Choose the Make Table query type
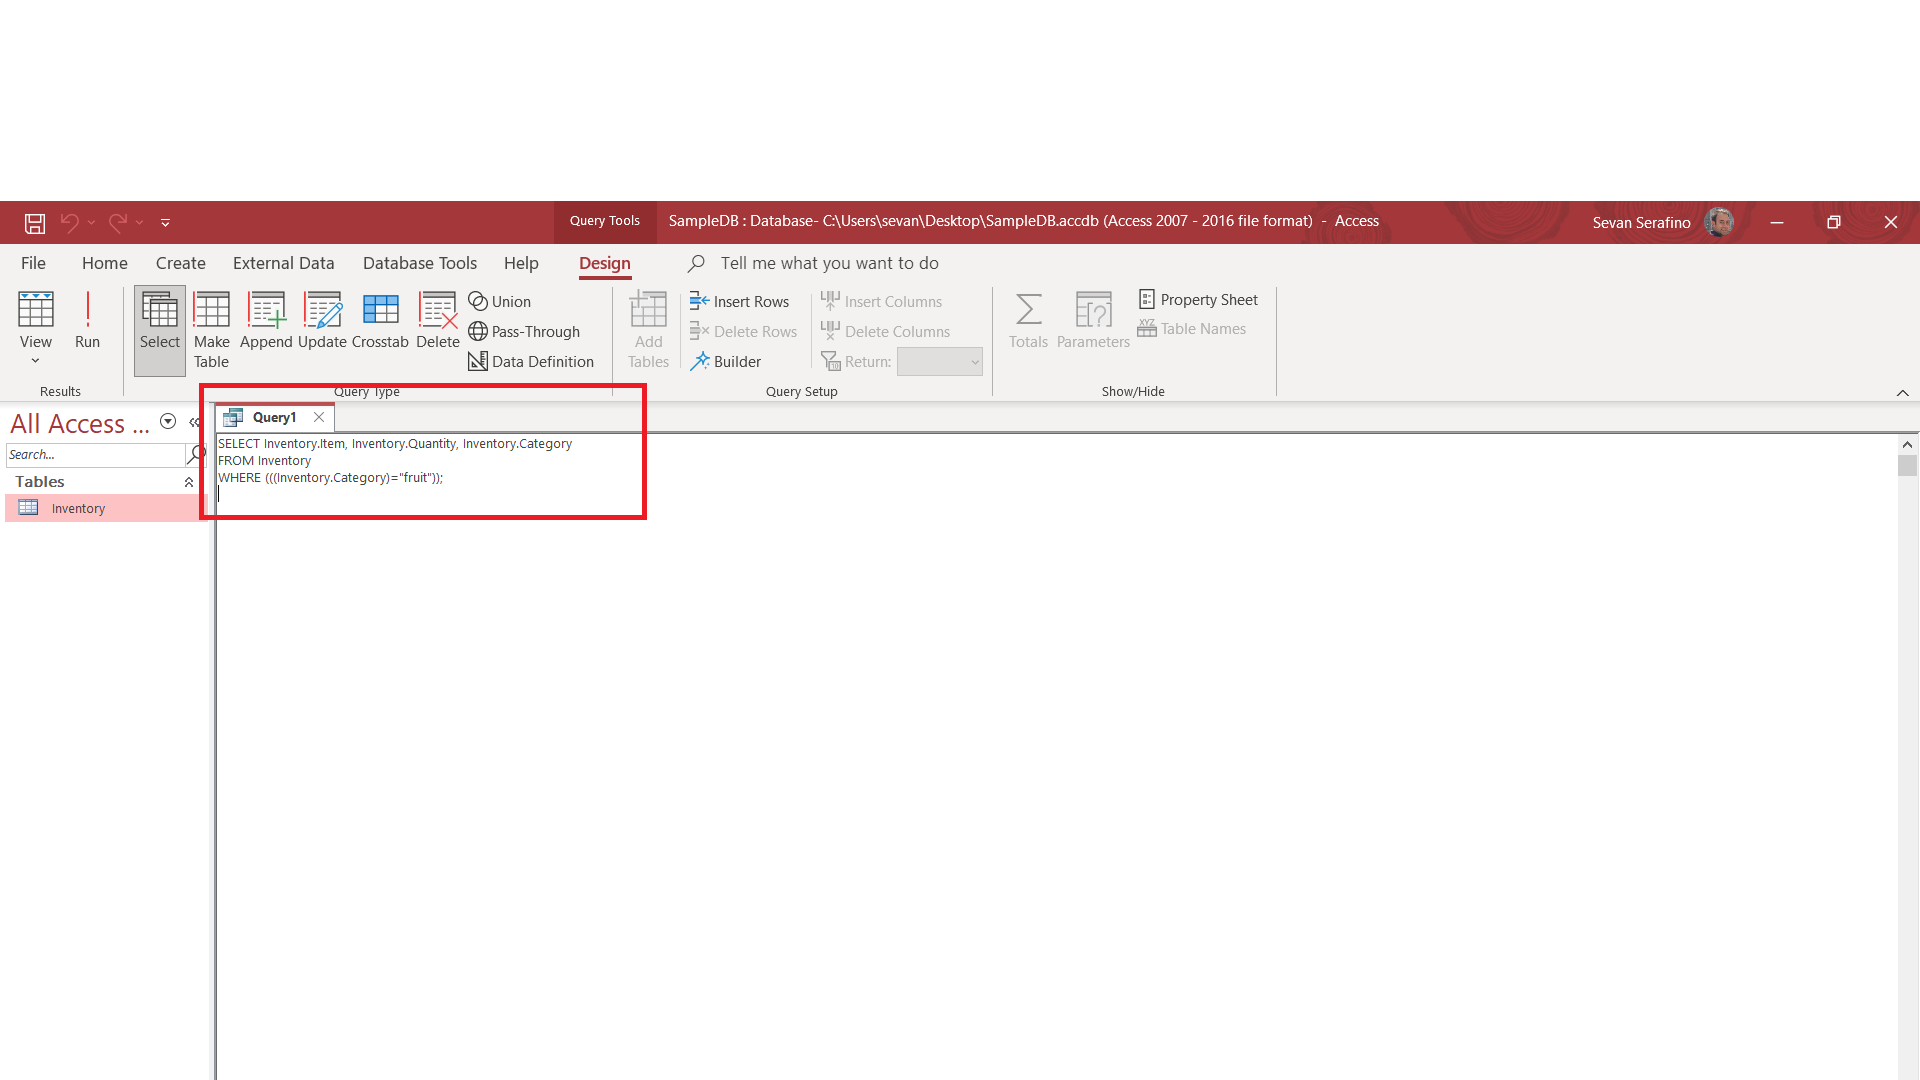The width and height of the screenshot is (1920, 1080). coord(212,329)
